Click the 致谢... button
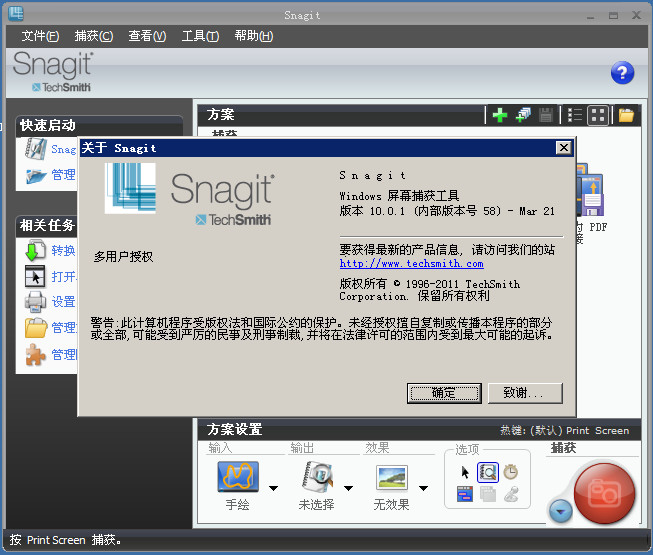Image resolution: width=653 pixels, height=555 pixels. point(525,393)
